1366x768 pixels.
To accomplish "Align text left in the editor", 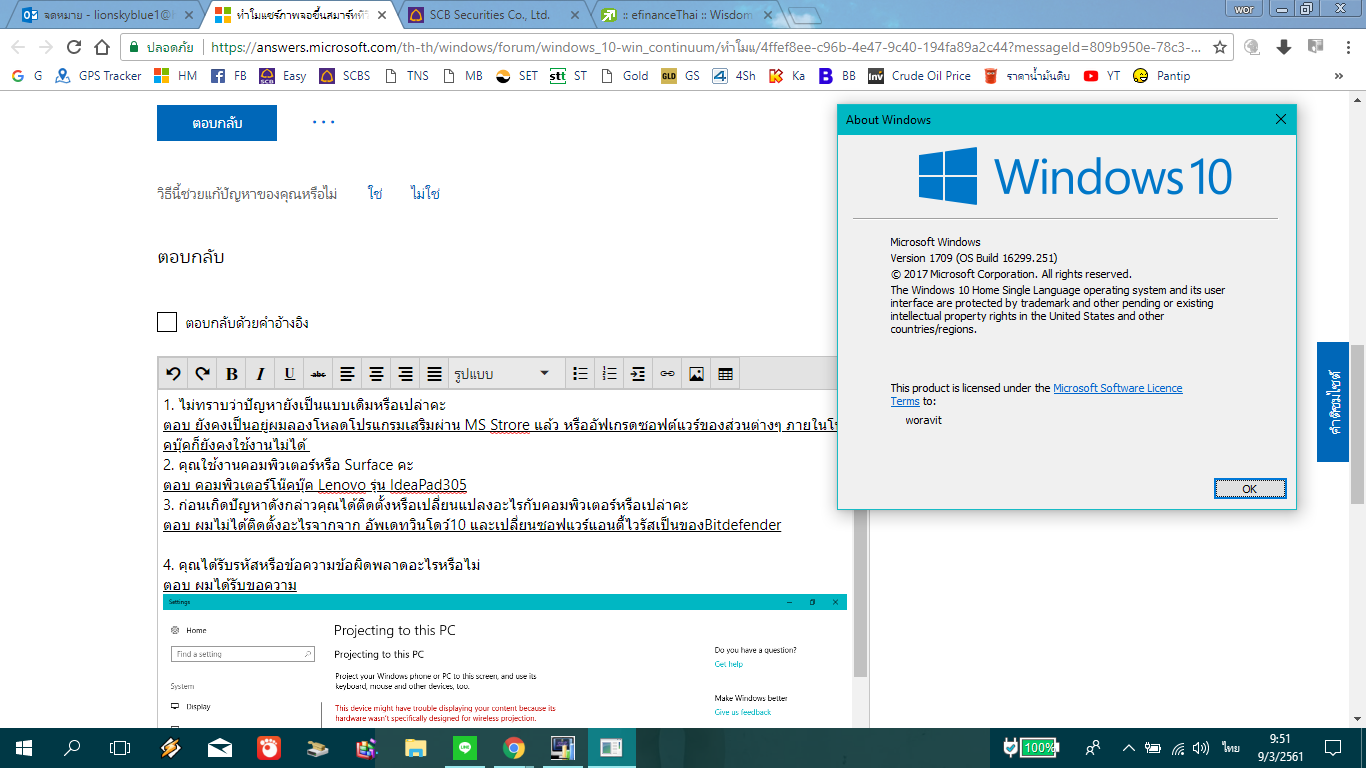I will point(347,374).
